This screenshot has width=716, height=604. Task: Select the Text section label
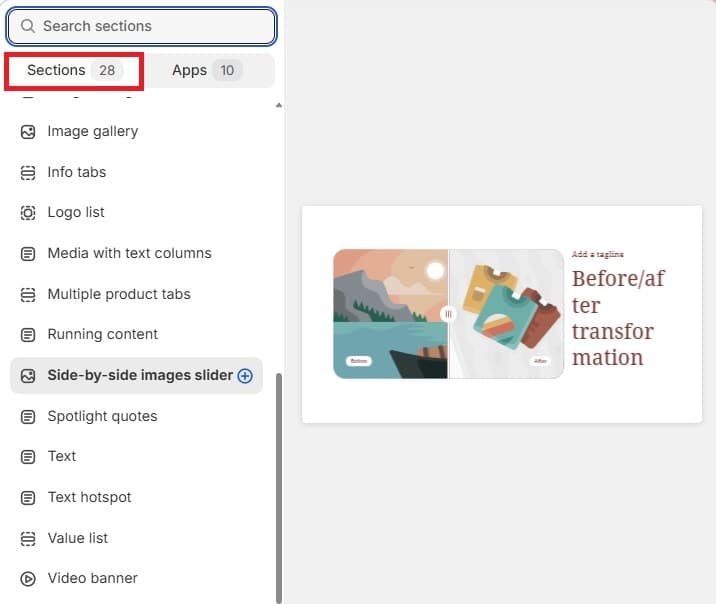pyautogui.click(x=62, y=456)
